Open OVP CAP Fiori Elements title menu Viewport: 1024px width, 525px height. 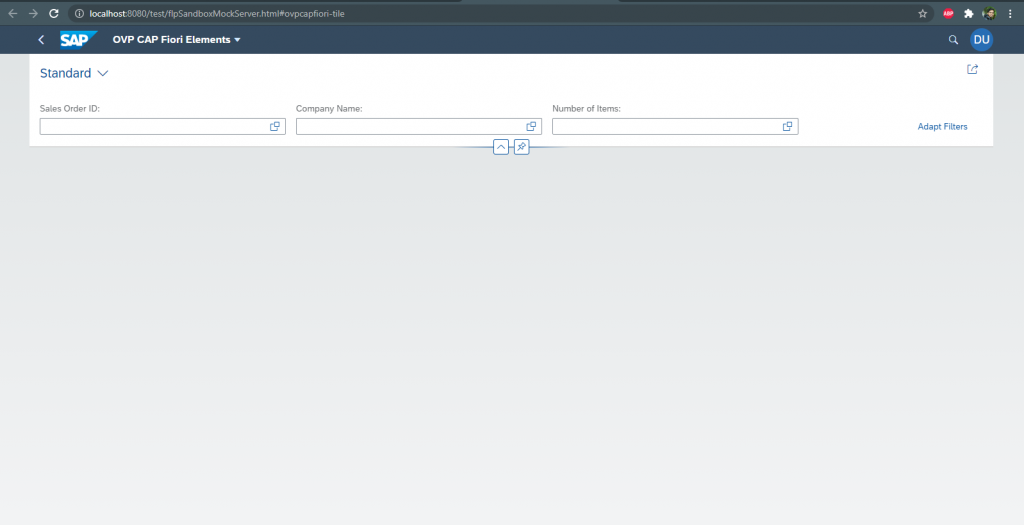pos(176,40)
